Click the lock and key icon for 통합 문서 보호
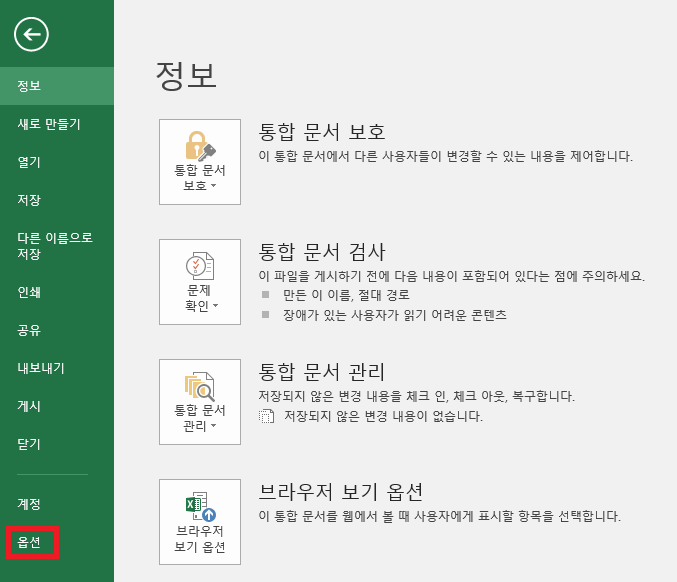The image size is (677, 582). [x=200, y=146]
